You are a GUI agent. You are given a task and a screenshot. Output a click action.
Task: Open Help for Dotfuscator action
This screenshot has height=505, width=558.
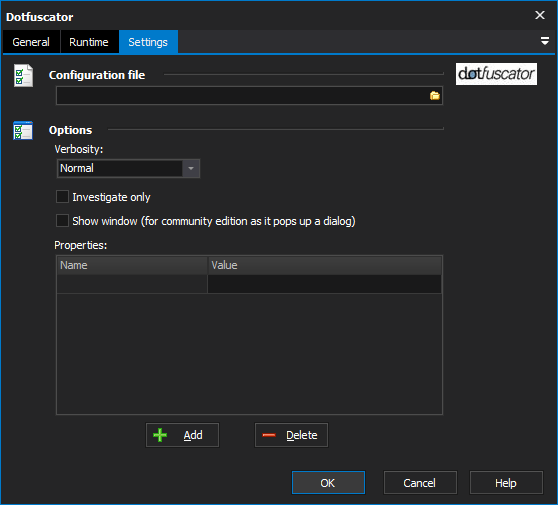pos(506,483)
